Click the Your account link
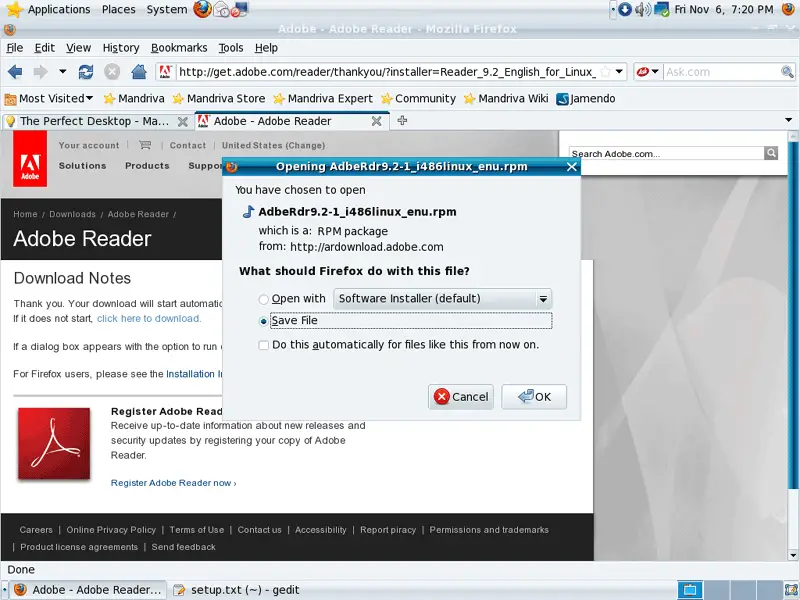This screenshot has width=800, height=600. pyautogui.click(x=89, y=145)
